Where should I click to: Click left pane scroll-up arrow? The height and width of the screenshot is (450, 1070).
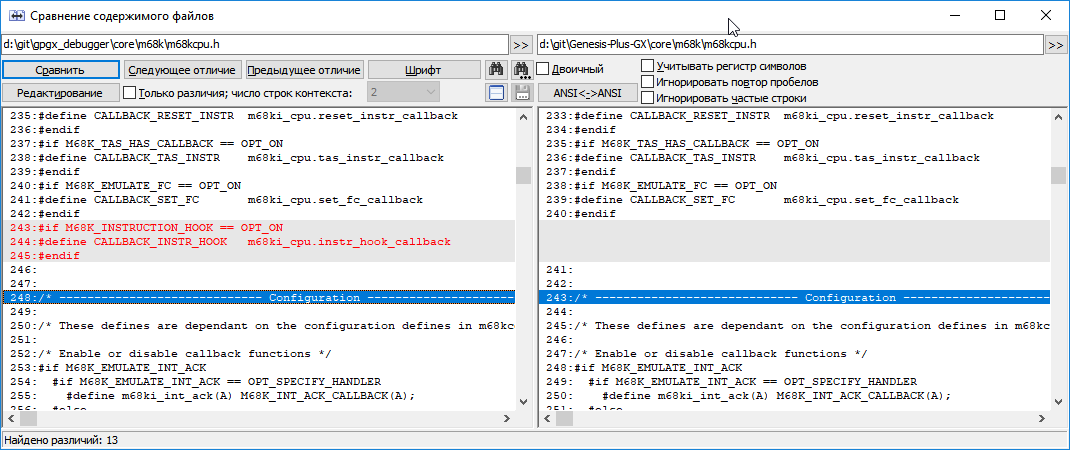tap(523, 117)
